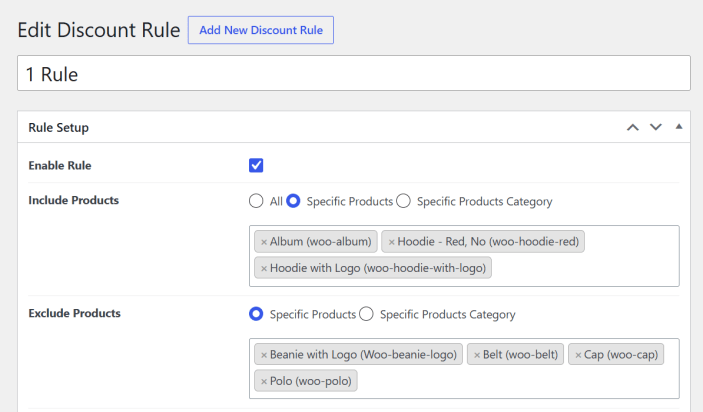703x412 pixels.
Task: Click Album (woo-album) tag text
Action: (321, 242)
